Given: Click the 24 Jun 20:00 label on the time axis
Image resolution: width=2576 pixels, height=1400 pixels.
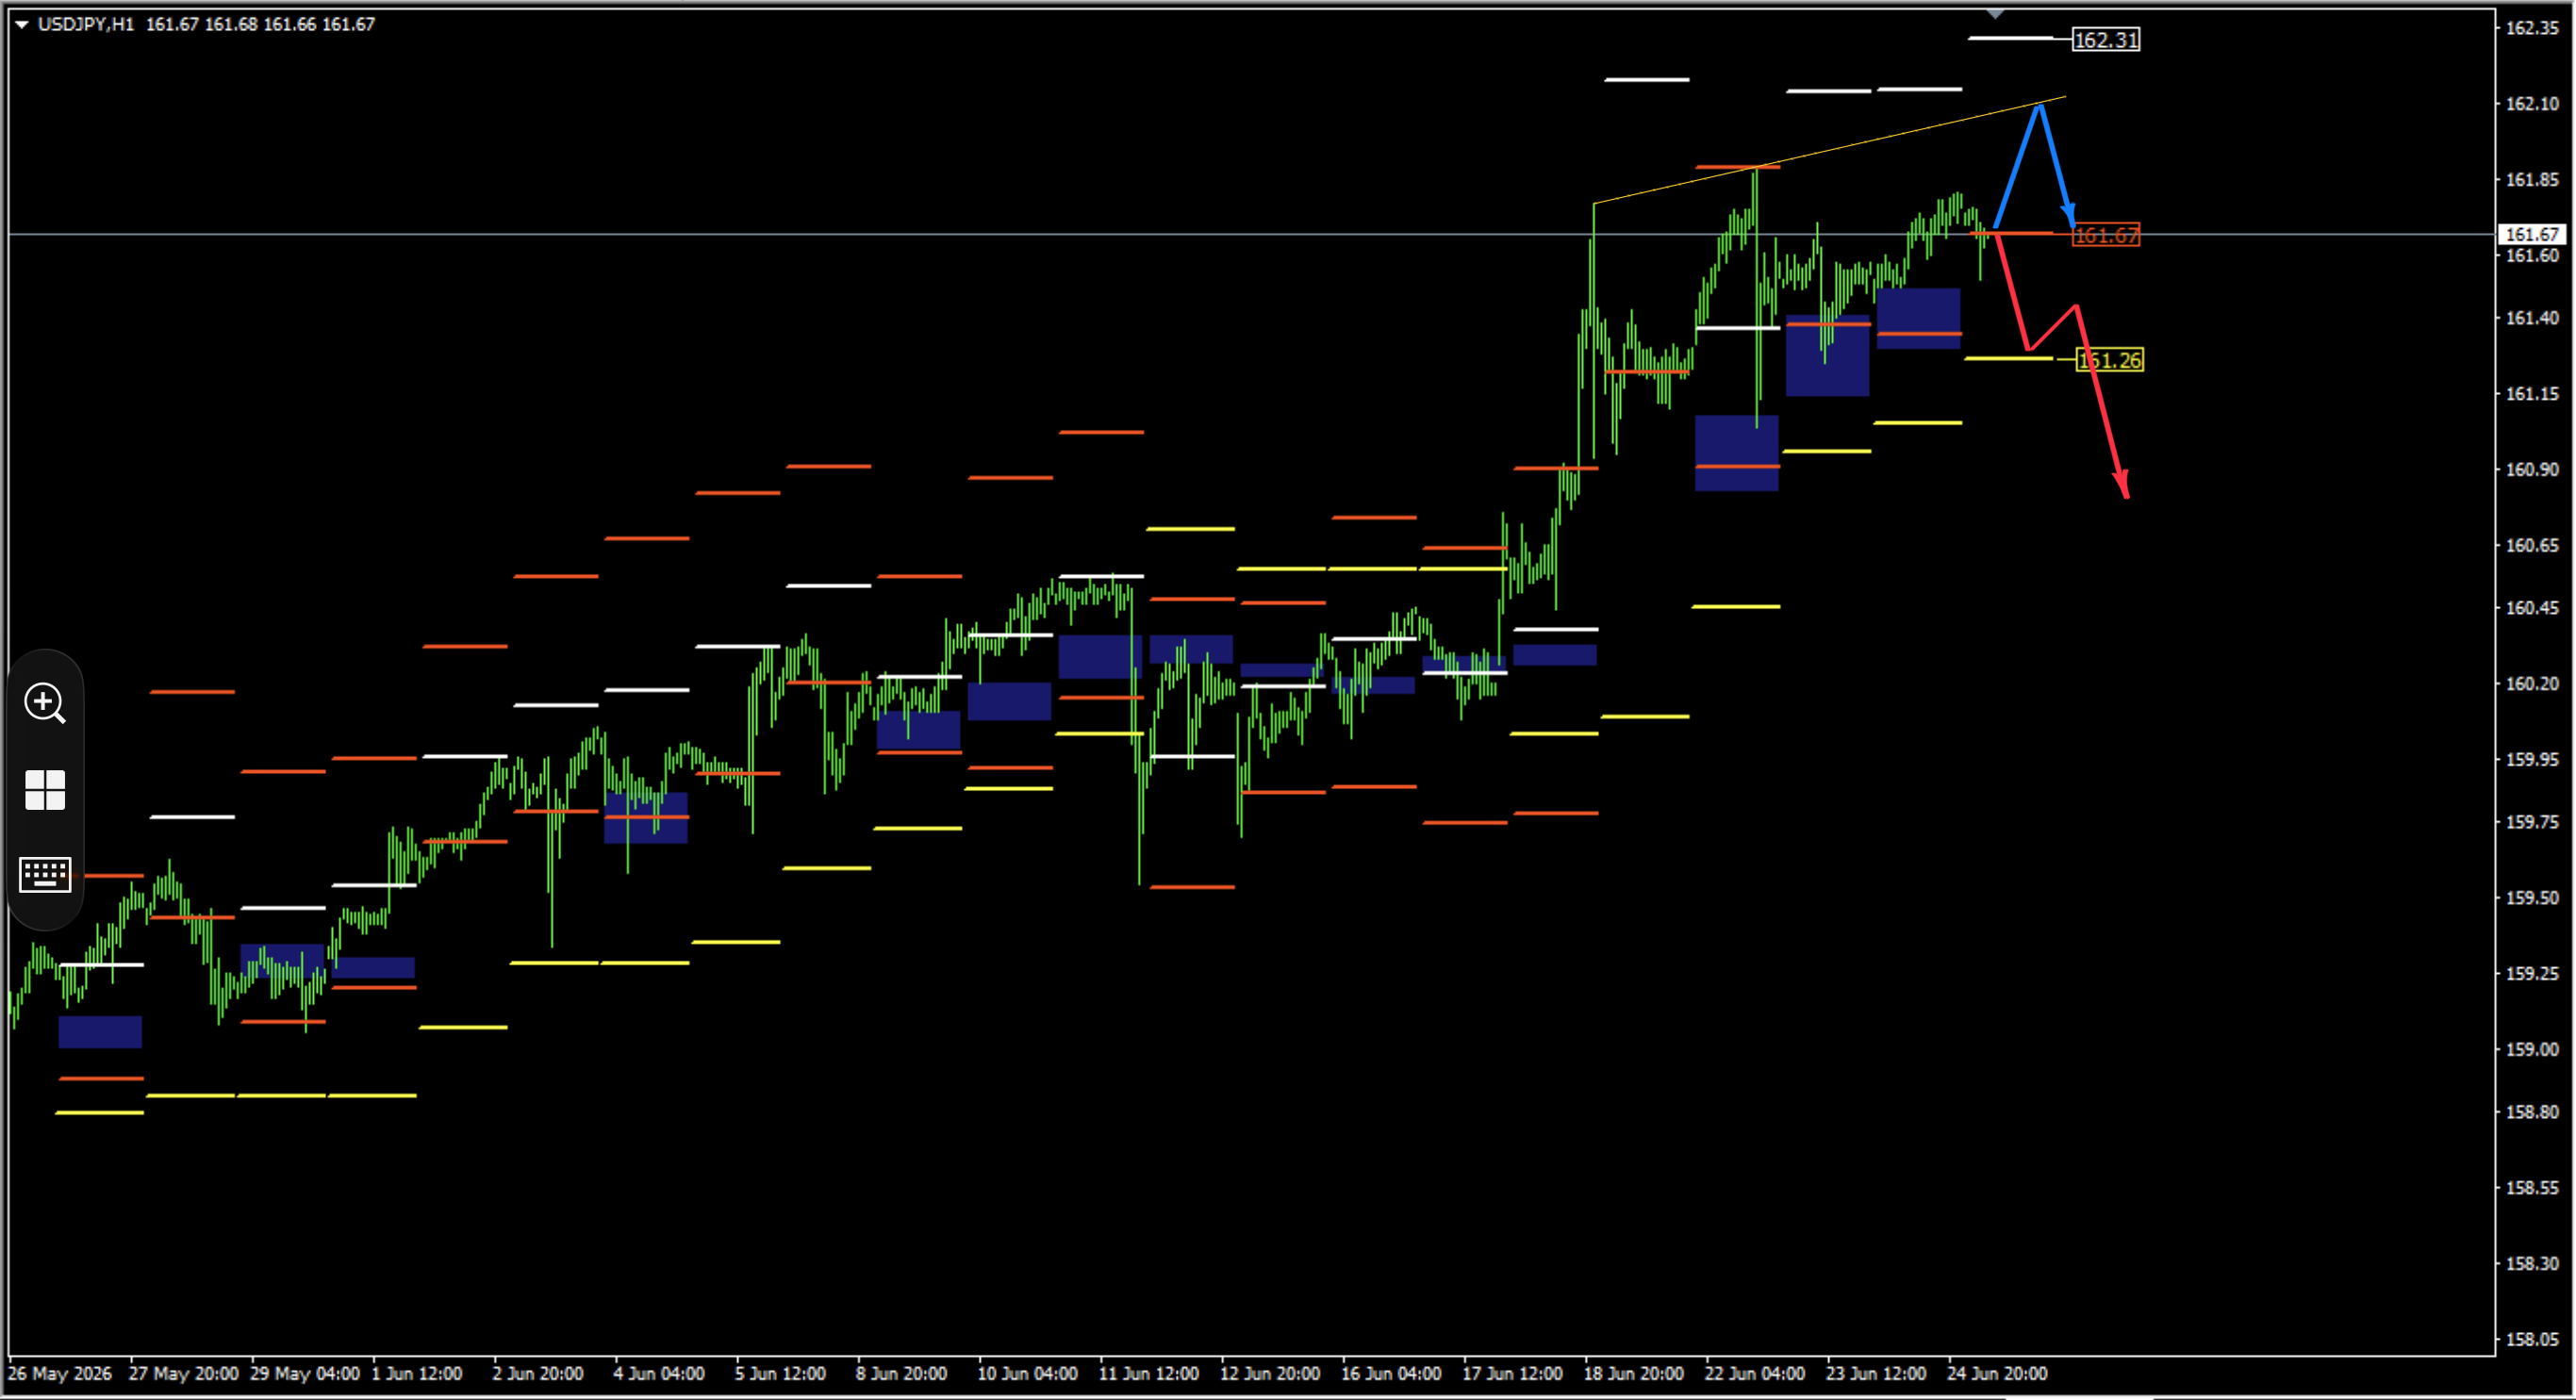Looking at the screenshot, I should click(x=1997, y=1373).
